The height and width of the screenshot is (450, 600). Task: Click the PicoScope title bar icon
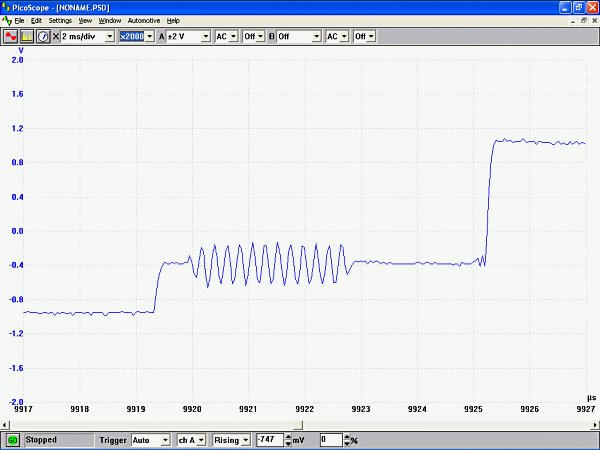coord(5,7)
